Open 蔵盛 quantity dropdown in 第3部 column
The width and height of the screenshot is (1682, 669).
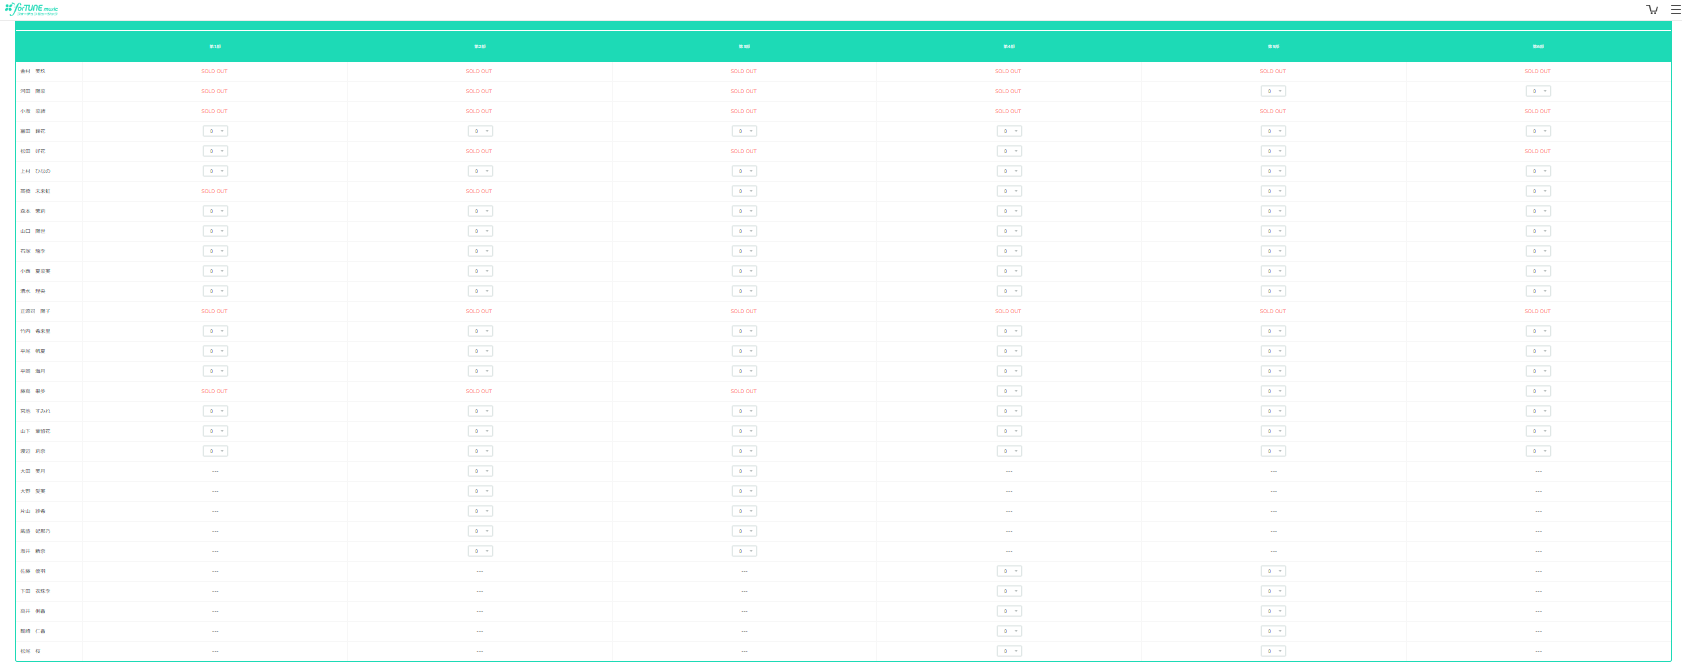tap(744, 531)
